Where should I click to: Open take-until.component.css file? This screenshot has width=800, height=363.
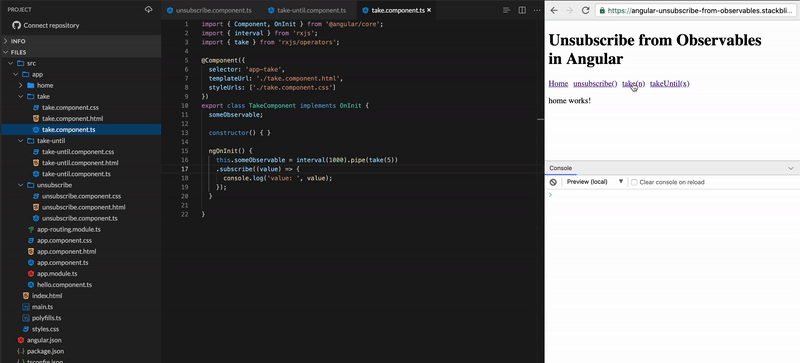pos(78,152)
